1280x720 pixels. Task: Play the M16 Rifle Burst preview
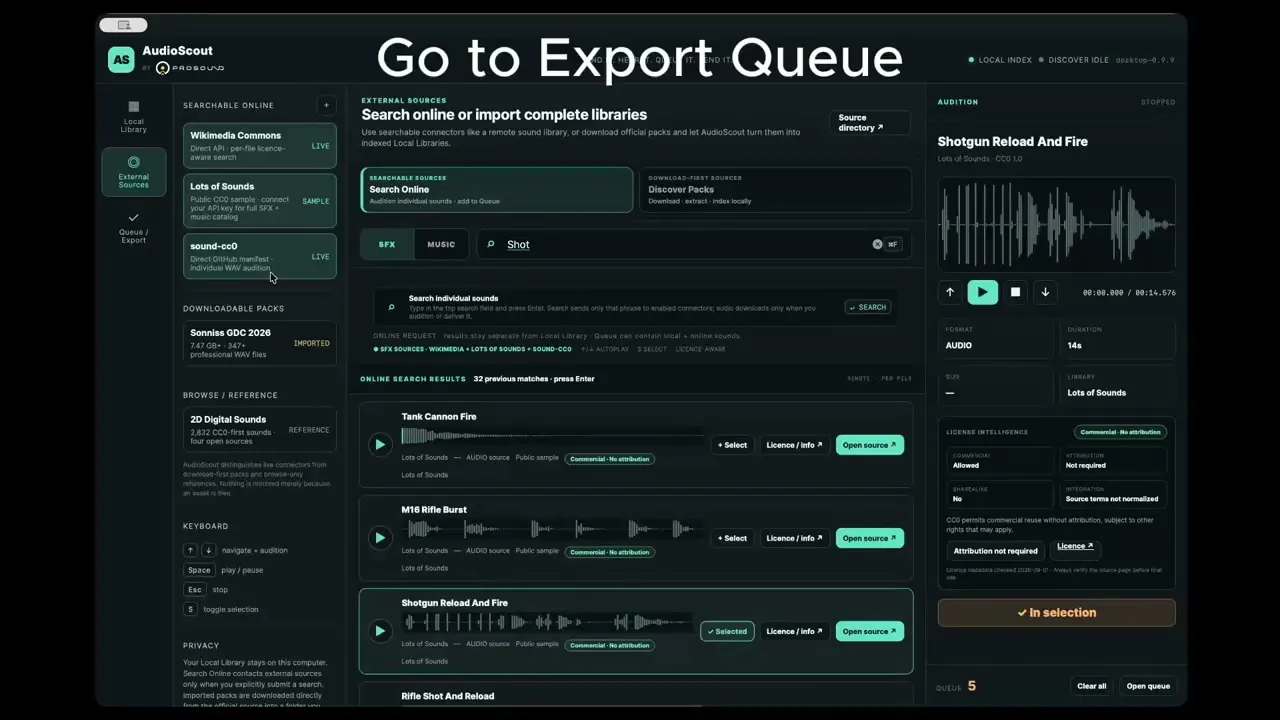[x=380, y=538]
